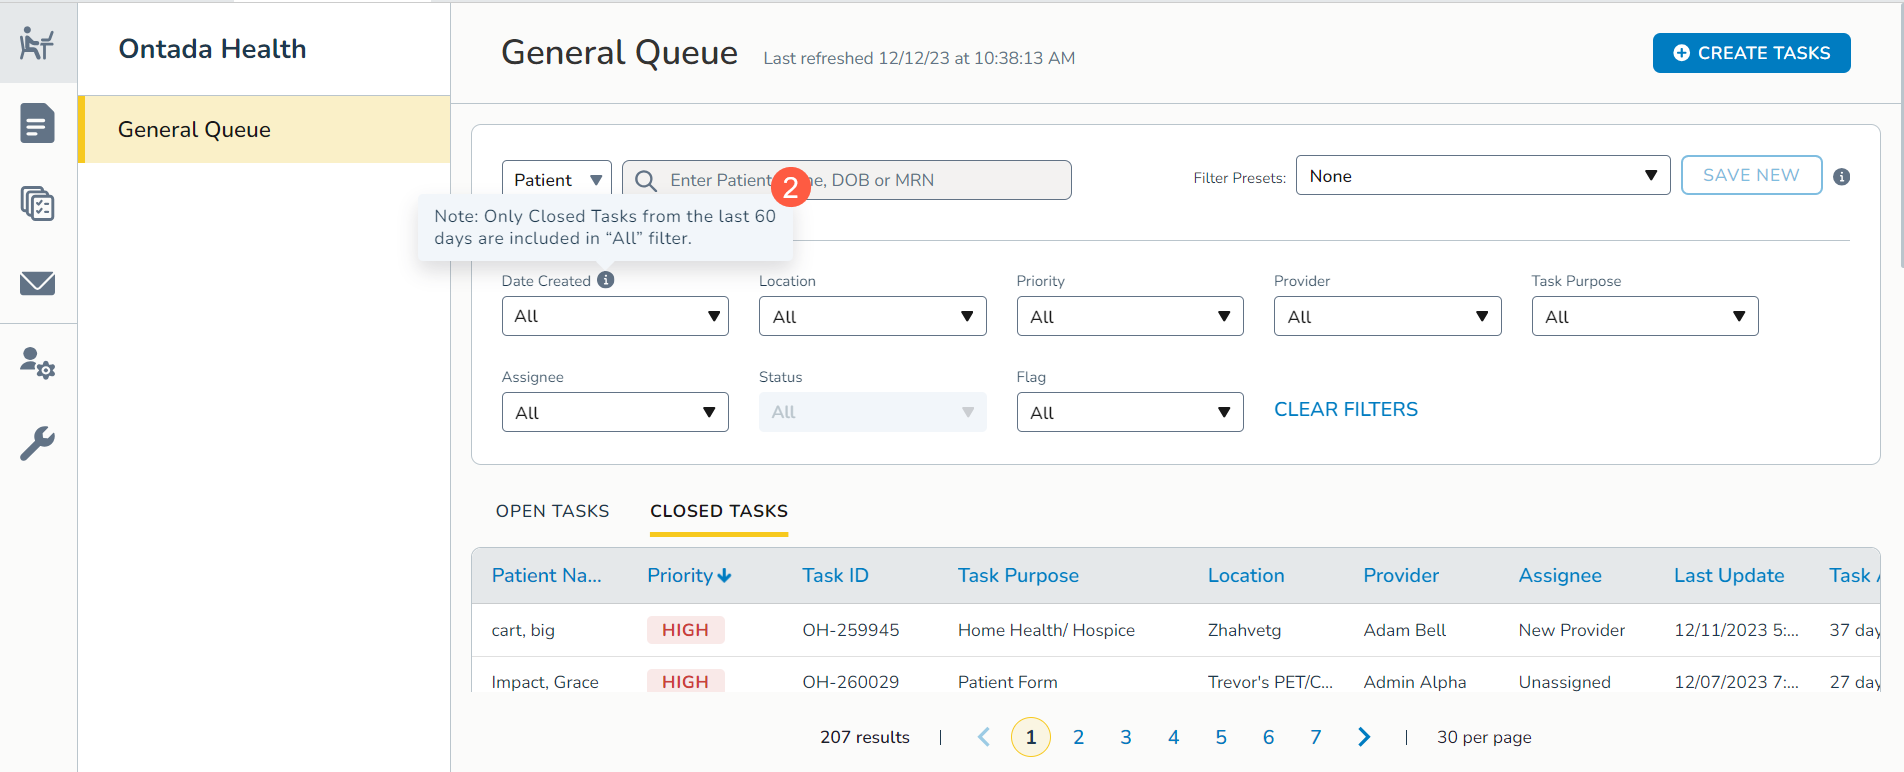Switch to the Open Tasks tab
1904x772 pixels.
point(552,511)
